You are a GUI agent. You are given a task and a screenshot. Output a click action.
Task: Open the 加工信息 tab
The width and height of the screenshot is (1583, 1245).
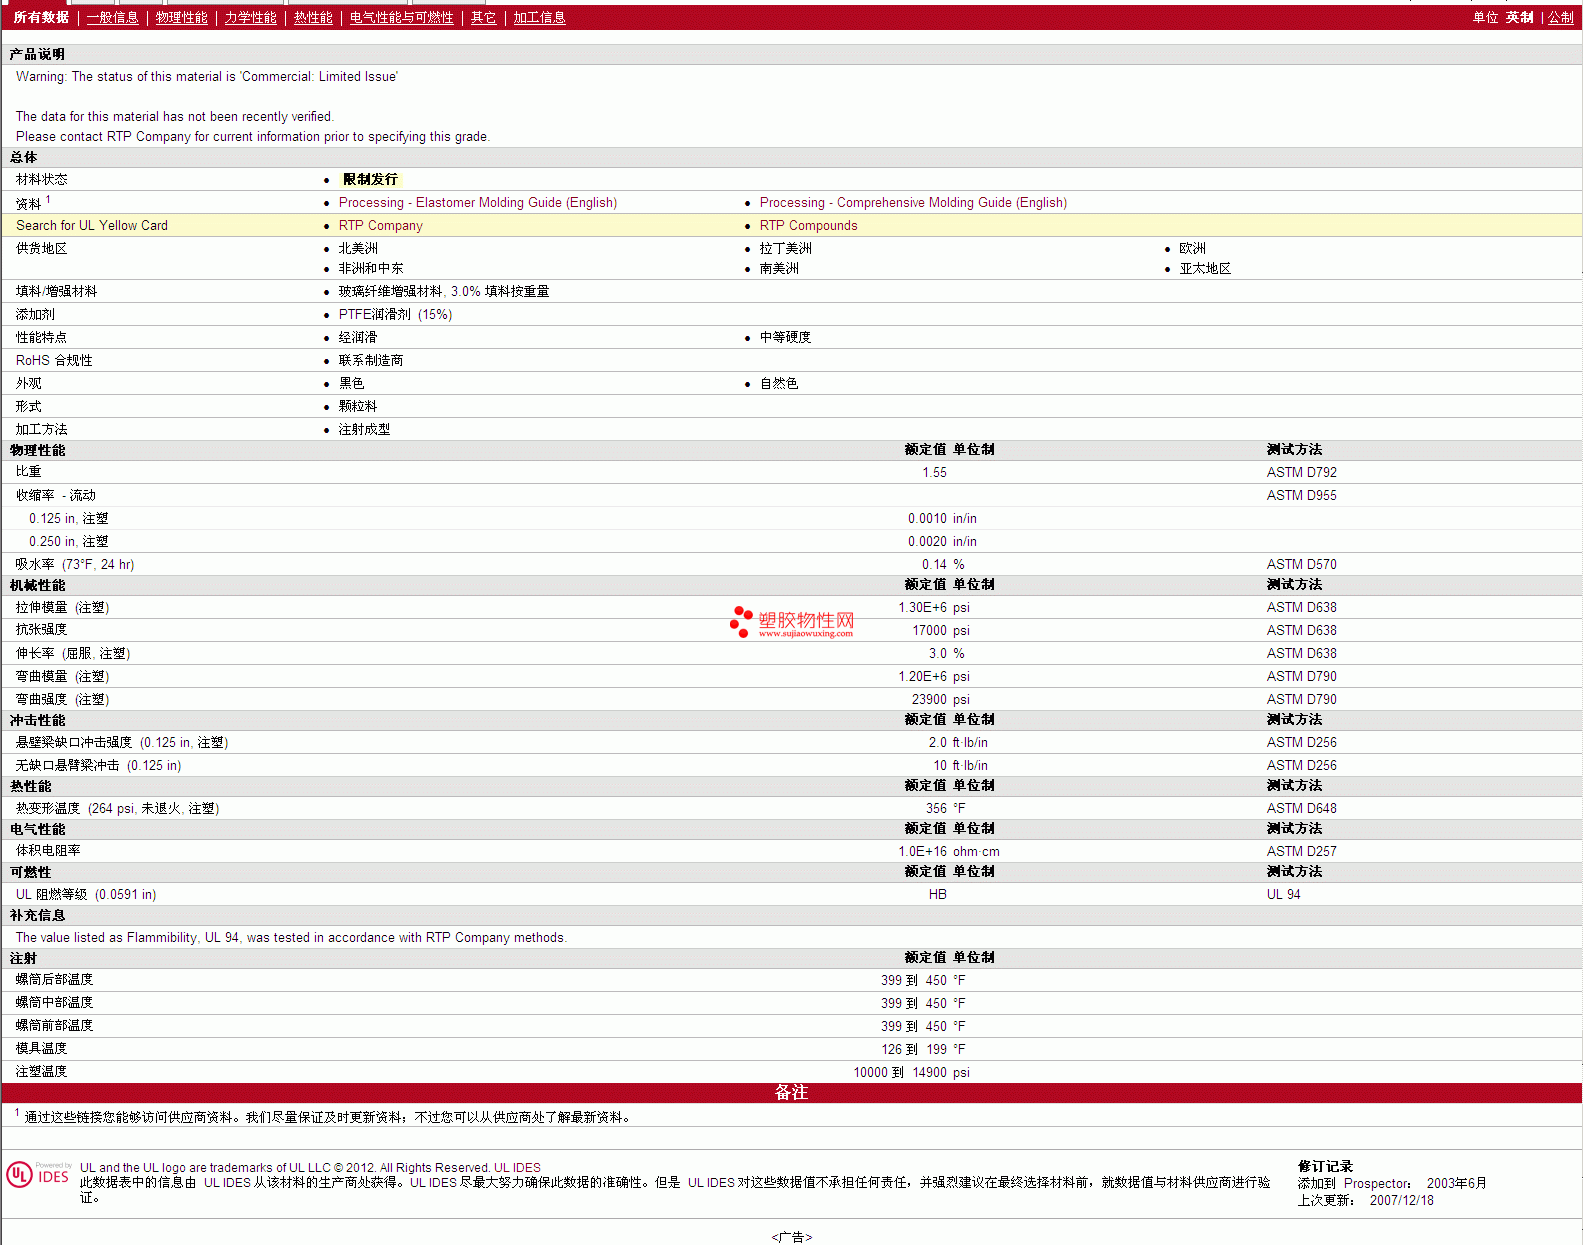(539, 17)
